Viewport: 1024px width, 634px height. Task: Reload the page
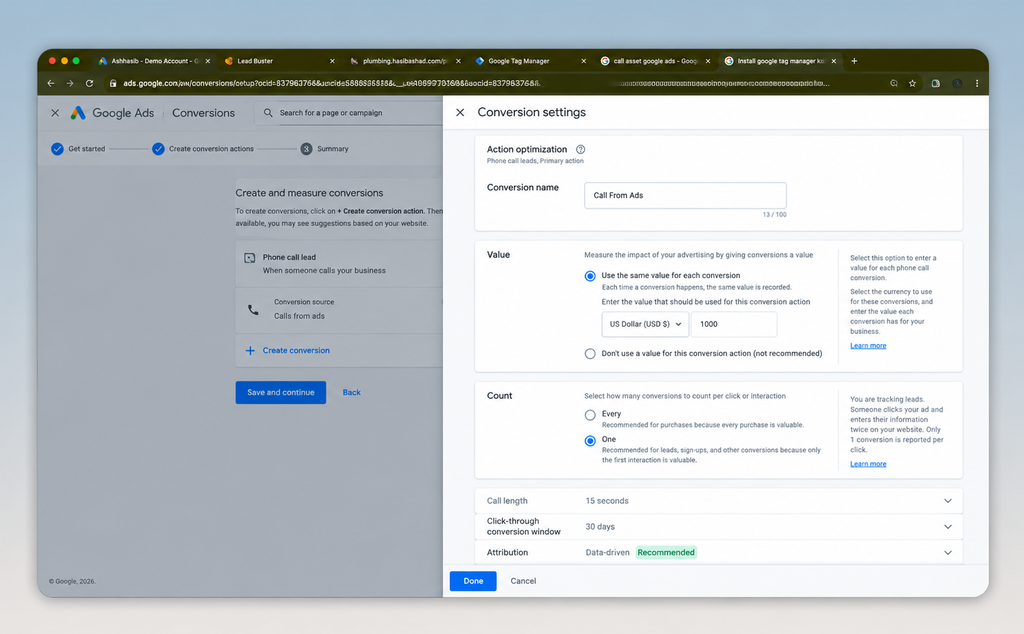89,83
